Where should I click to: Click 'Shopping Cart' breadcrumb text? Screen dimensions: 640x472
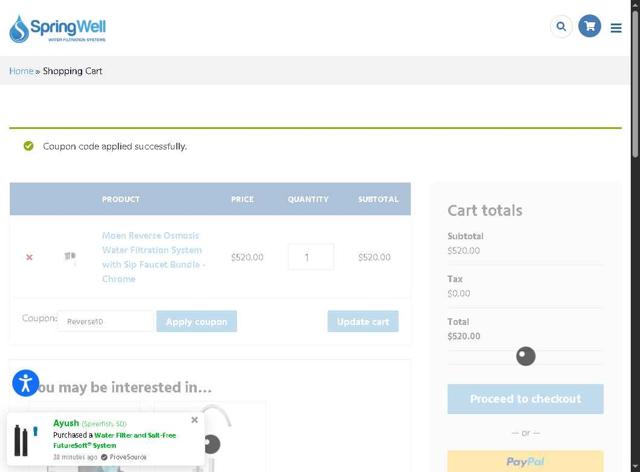coord(73,71)
